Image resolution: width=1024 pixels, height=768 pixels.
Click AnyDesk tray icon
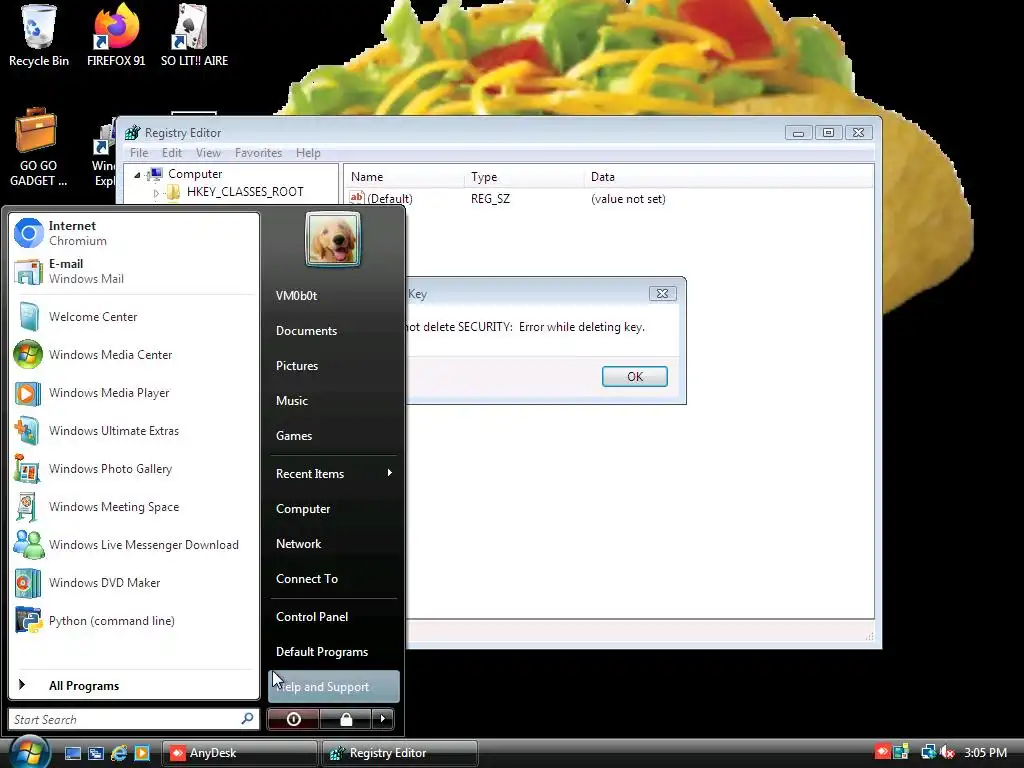(x=882, y=752)
